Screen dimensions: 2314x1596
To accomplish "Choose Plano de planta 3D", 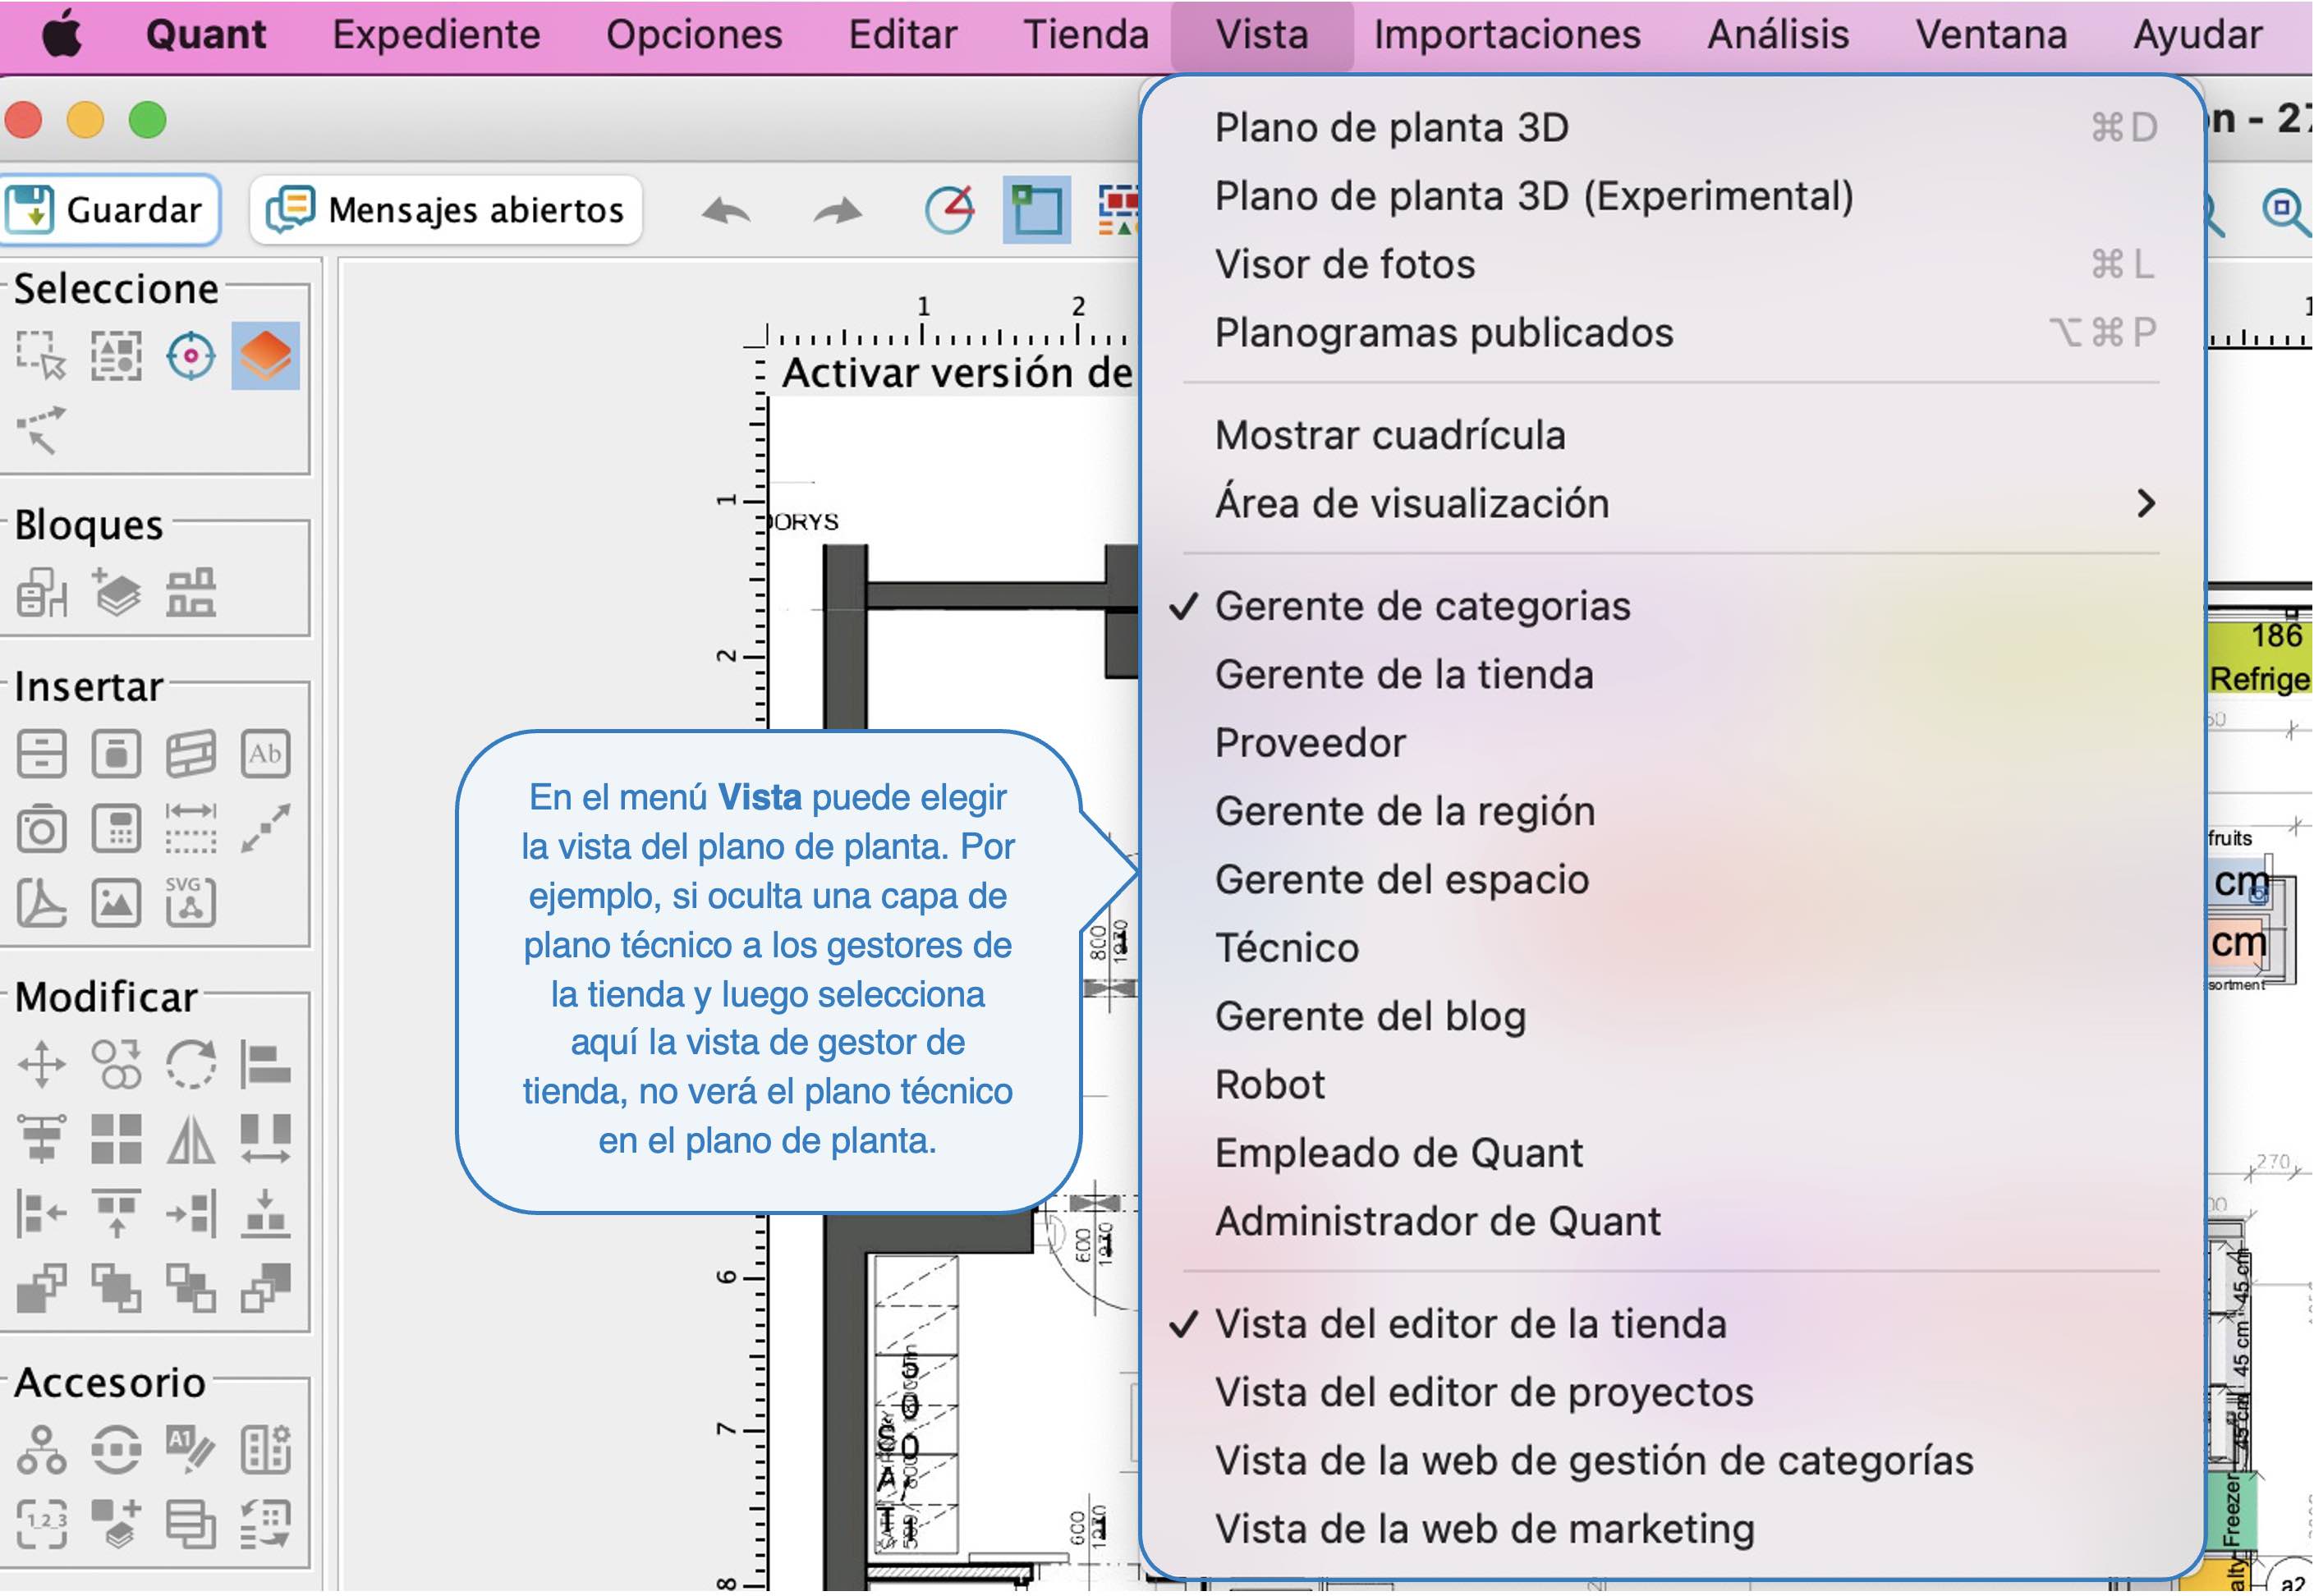I will (x=1672, y=128).
